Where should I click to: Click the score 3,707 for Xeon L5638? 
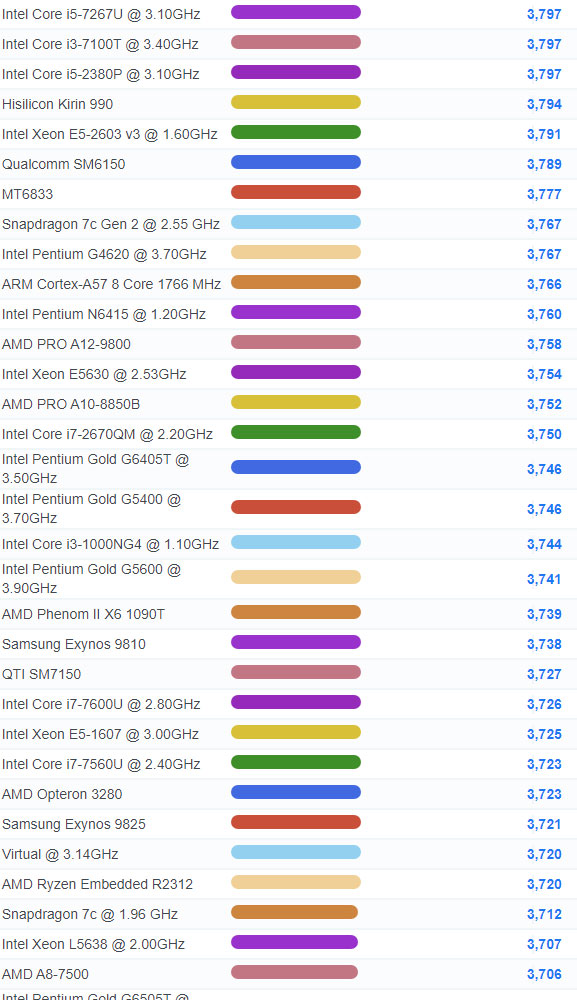[x=544, y=944]
